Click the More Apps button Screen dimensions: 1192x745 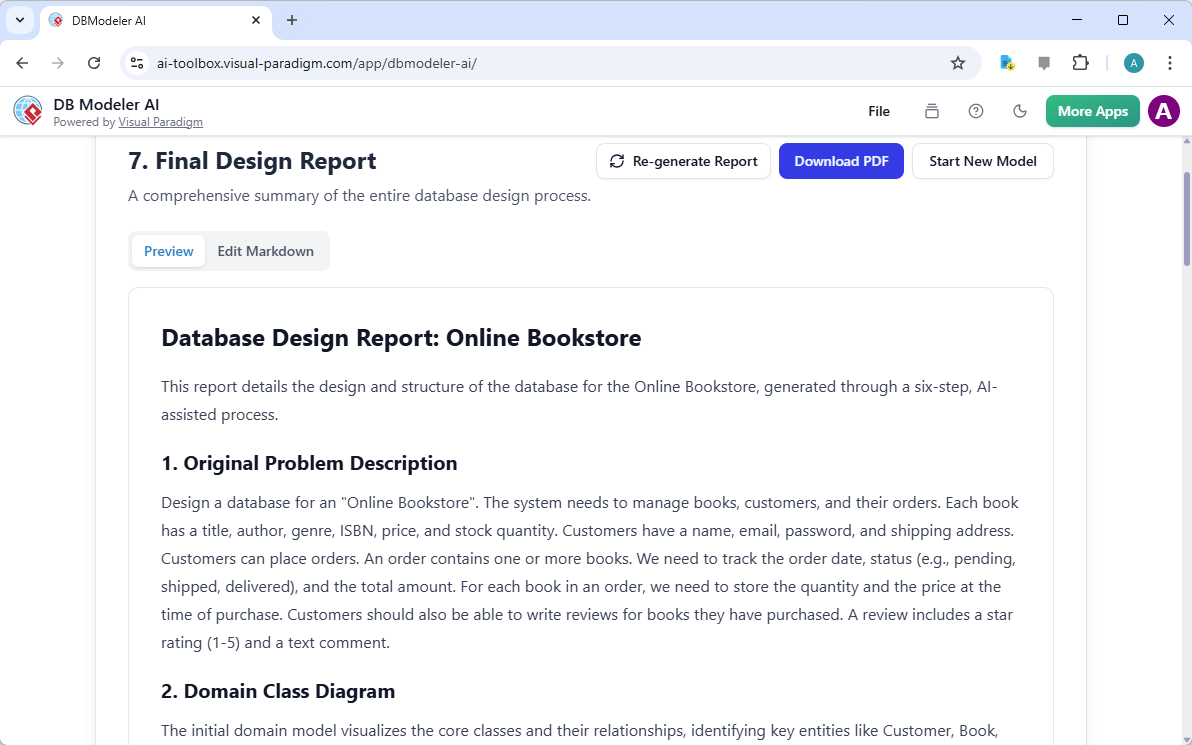click(1092, 111)
